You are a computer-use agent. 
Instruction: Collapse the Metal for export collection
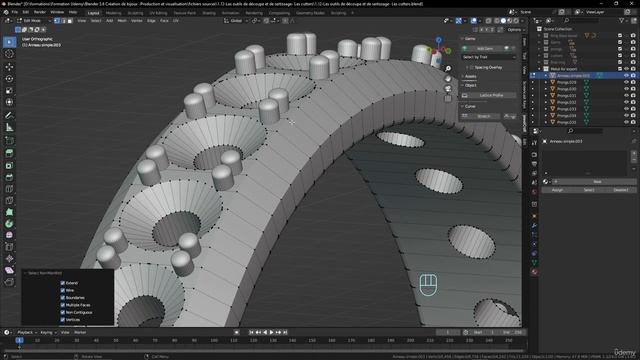pyautogui.click(x=539, y=69)
